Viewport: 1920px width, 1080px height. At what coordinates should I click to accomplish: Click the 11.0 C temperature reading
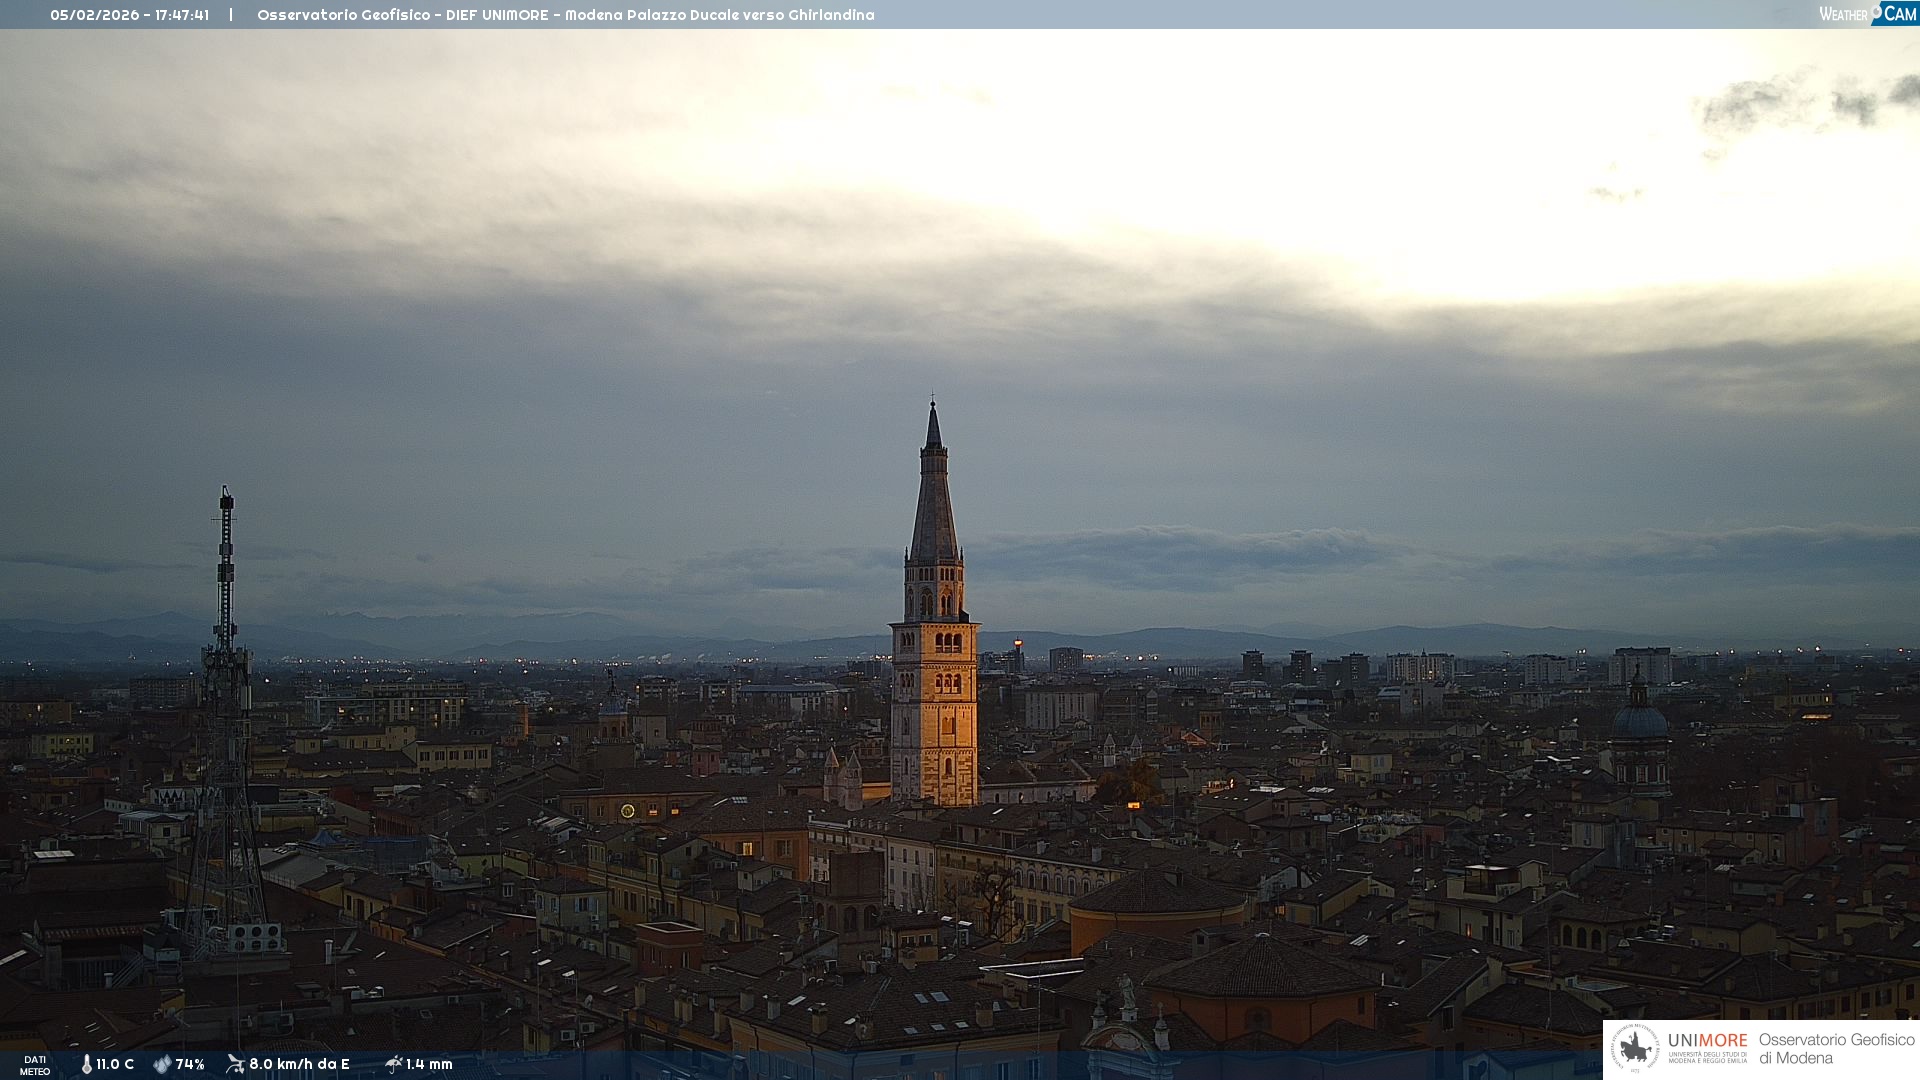(x=115, y=1064)
